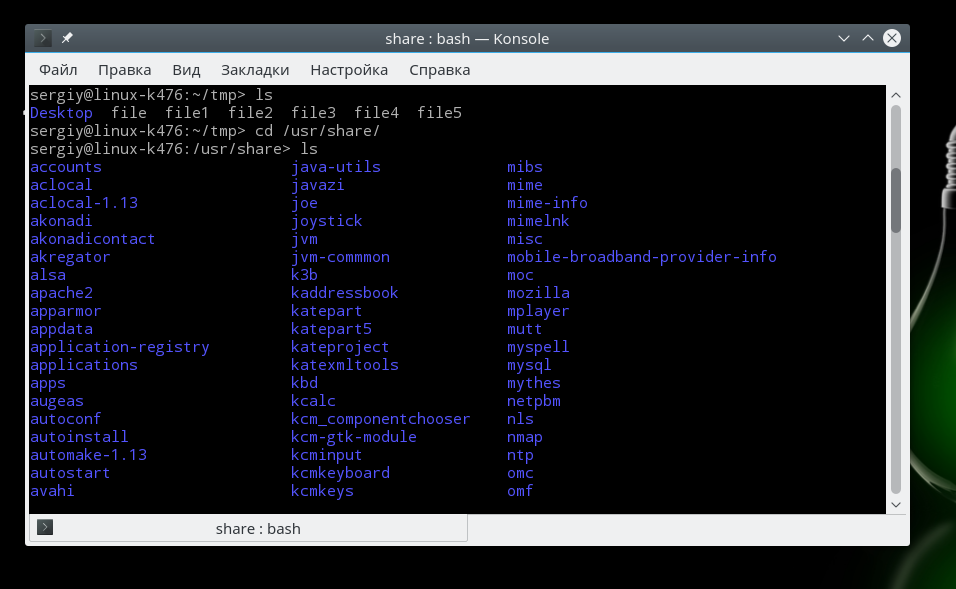This screenshot has width=956, height=589.
Task: Open the Правка menu
Action: pos(124,70)
